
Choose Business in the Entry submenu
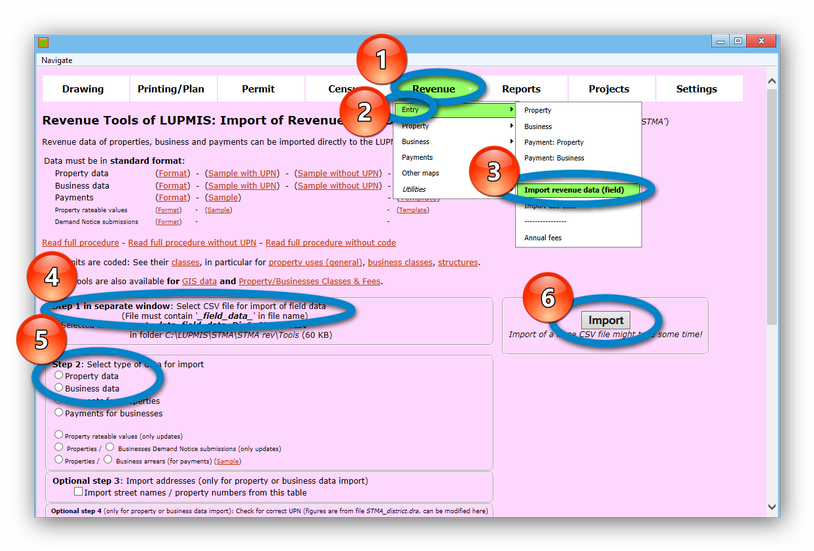[x=538, y=126]
